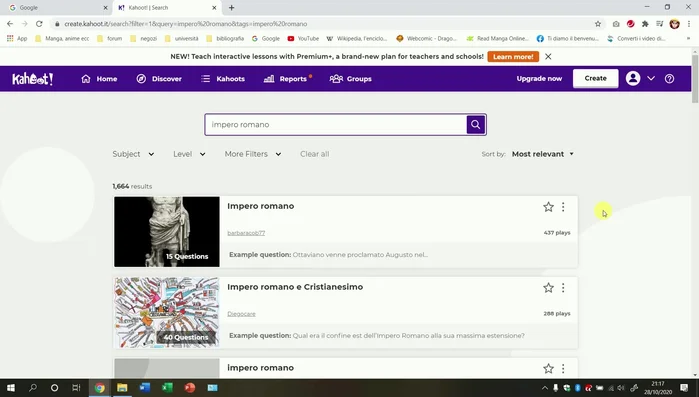Open options menu for first Impero romano
The width and height of the screenshot is (699, 397).
pos(563,207)
